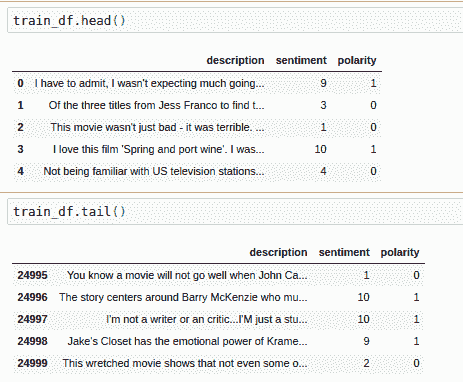
Task: Click the sentiment header in head table
Action: click(301, 60)
